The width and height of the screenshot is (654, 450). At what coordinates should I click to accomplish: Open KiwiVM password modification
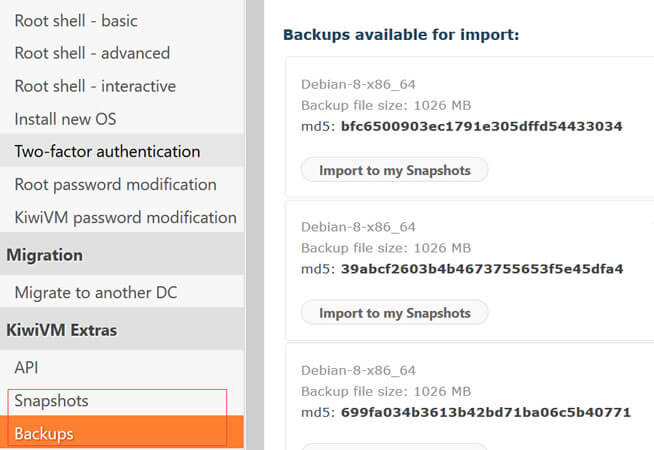click(125, 217)
